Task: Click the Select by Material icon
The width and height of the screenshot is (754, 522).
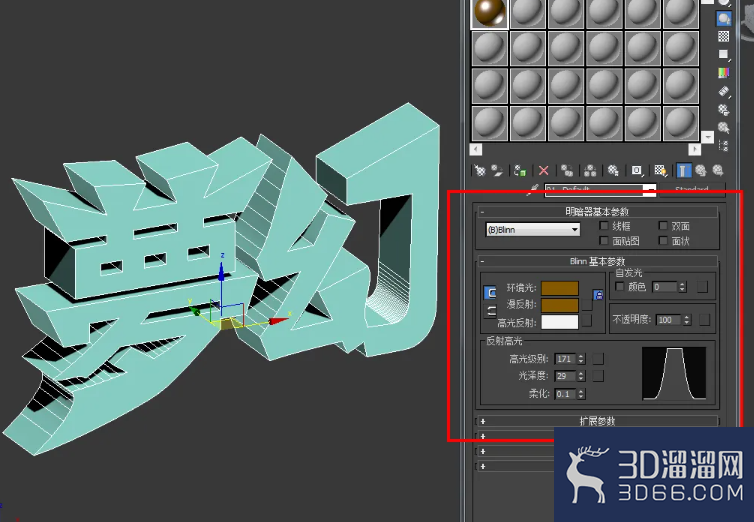Action: [724, 128]
